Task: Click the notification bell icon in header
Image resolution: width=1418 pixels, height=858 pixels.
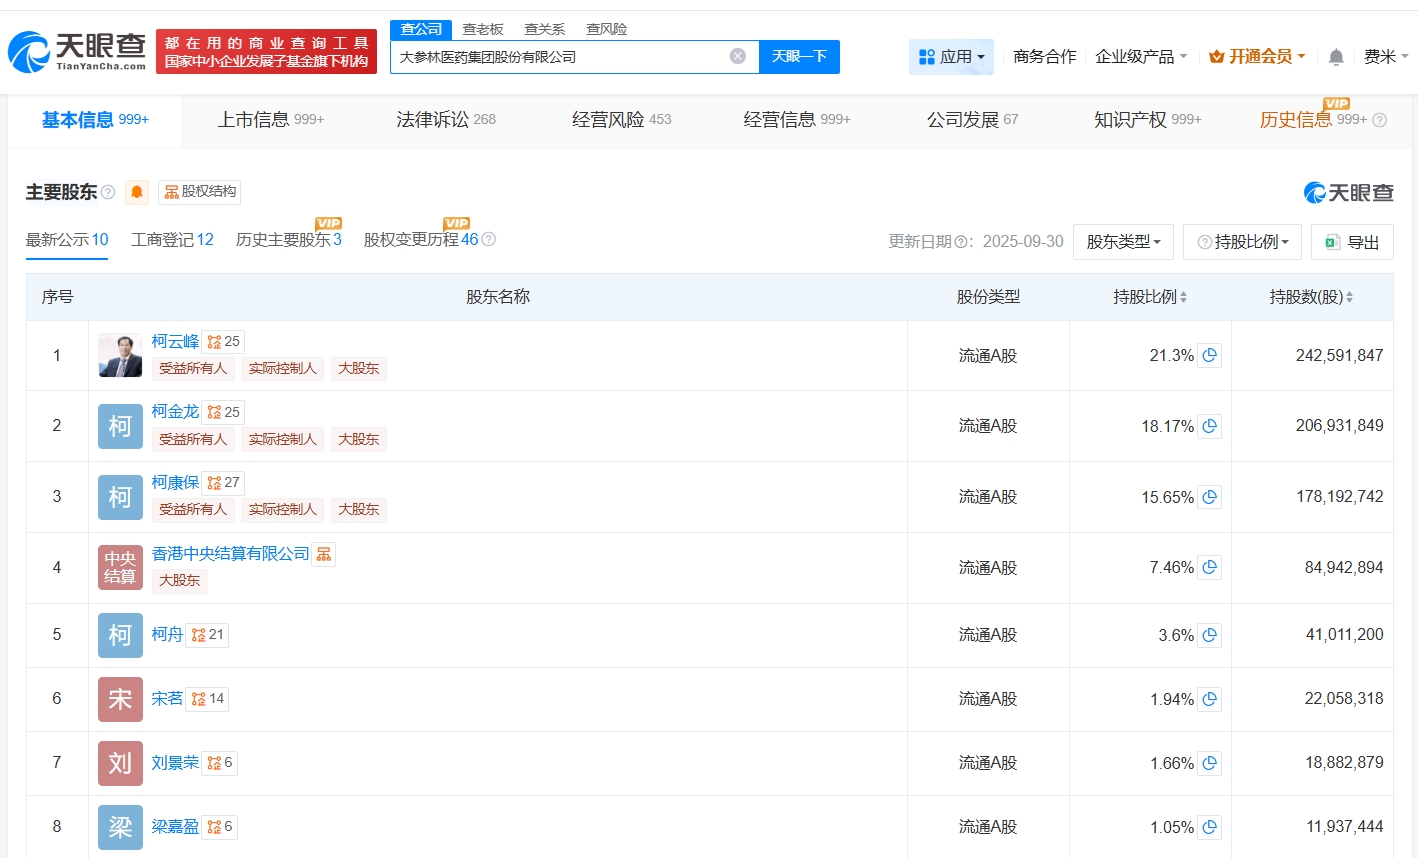Action: [x=1336, y=57]
